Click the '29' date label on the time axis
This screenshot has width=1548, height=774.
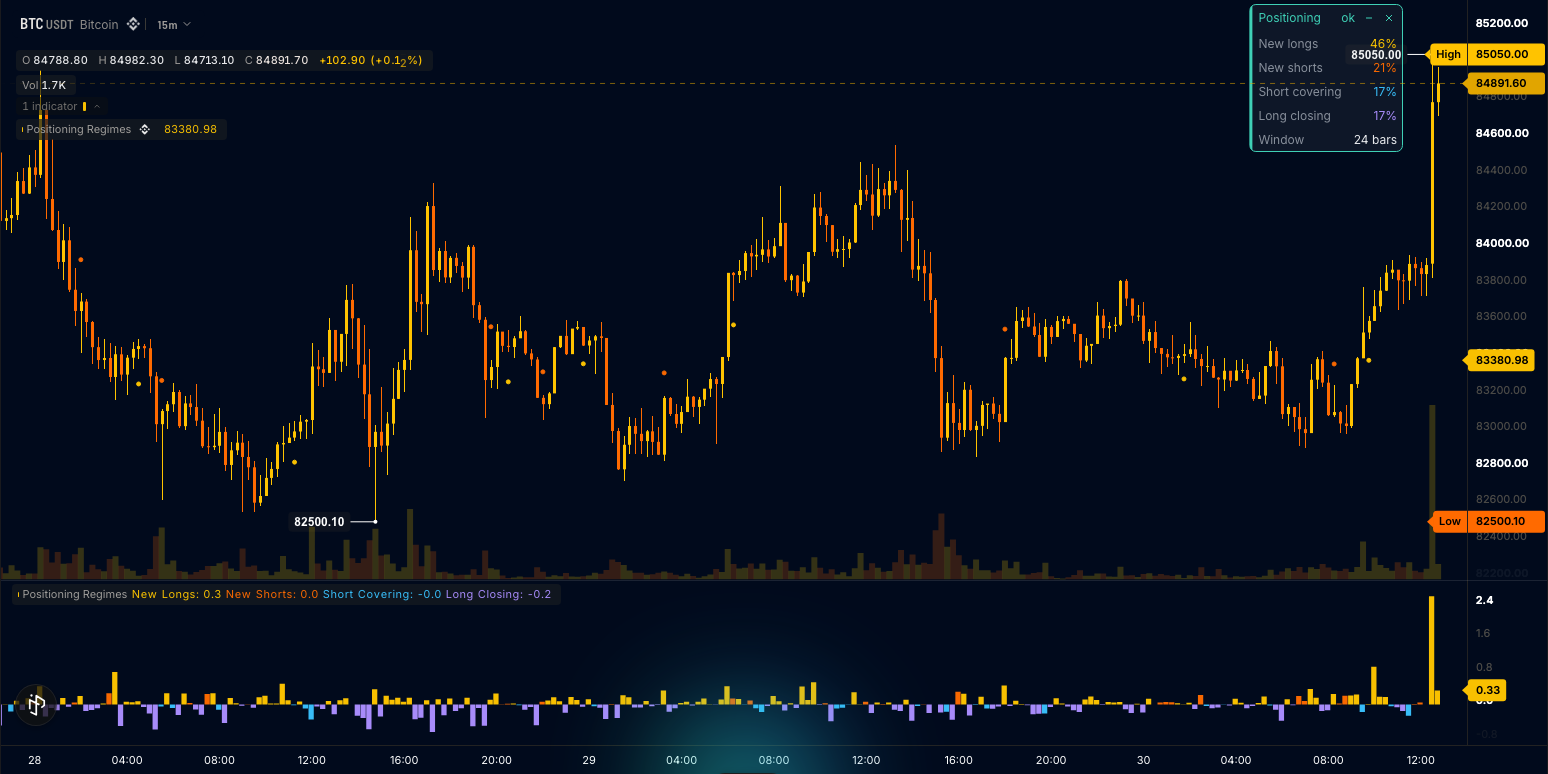point(589,760)
